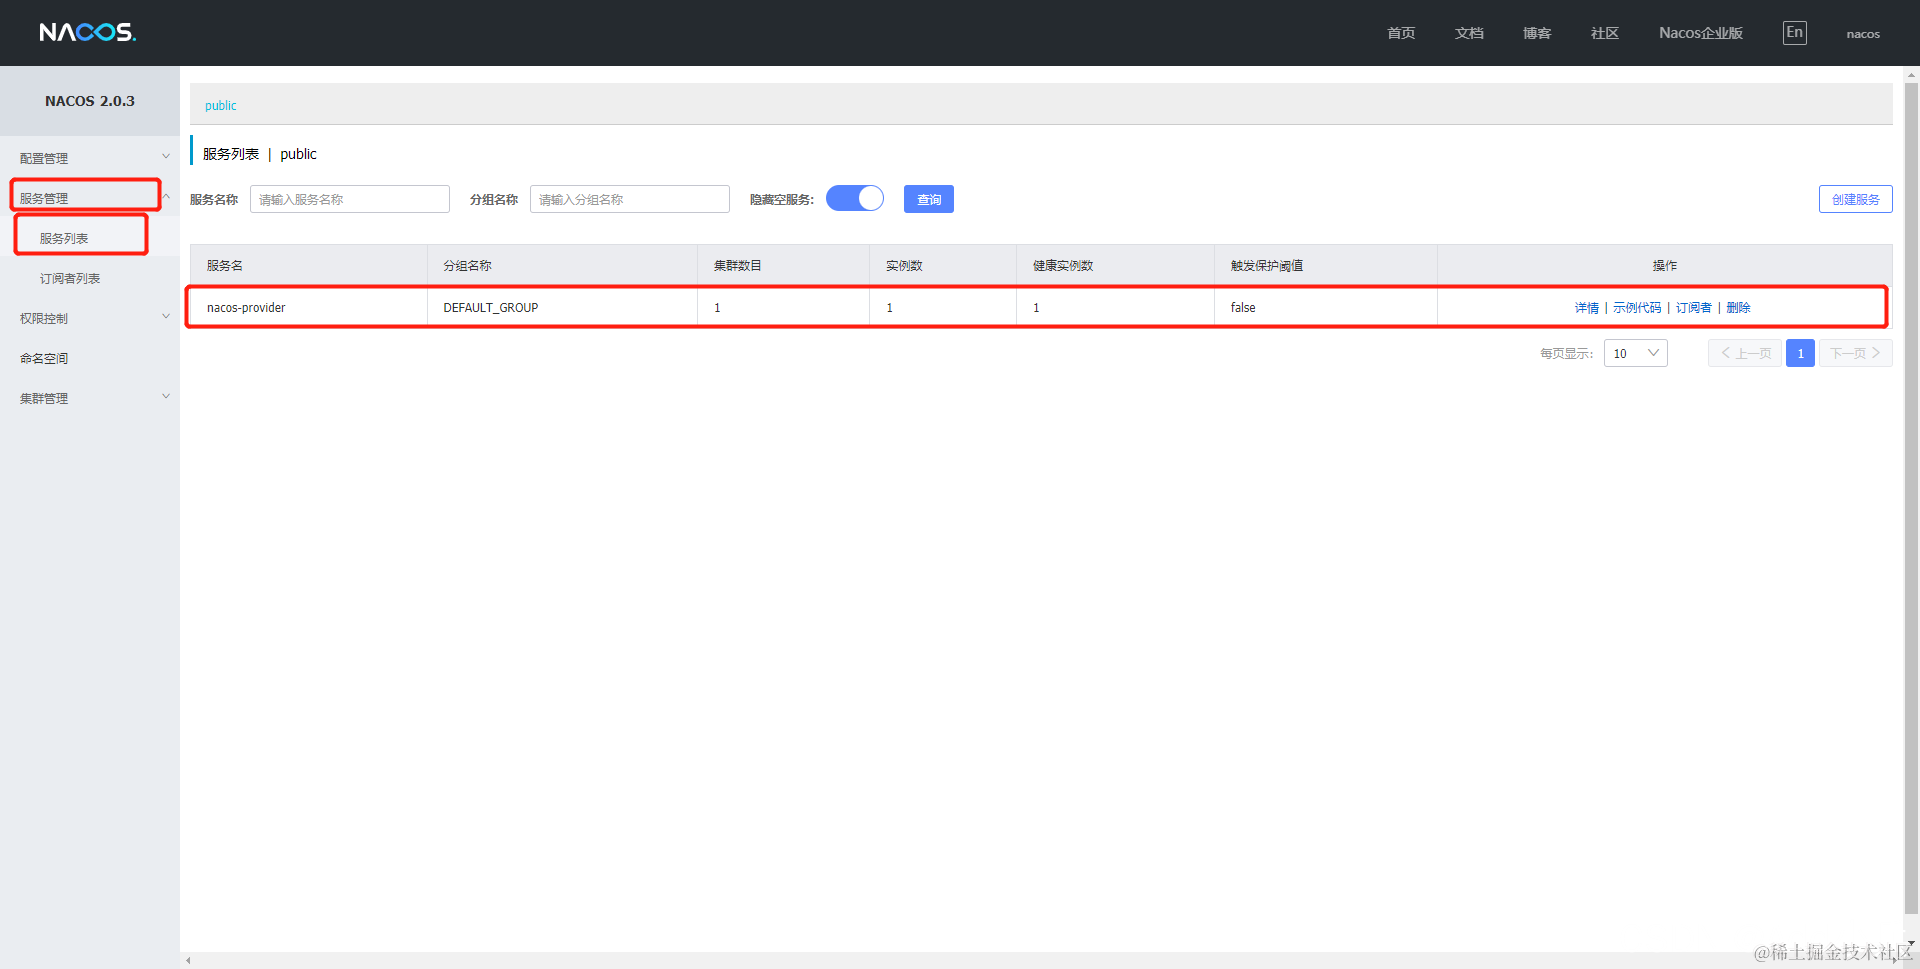Screen dimensions: 1920x969
Task: Open 详情 for nacos-provider
Action: coord(1587,308)
